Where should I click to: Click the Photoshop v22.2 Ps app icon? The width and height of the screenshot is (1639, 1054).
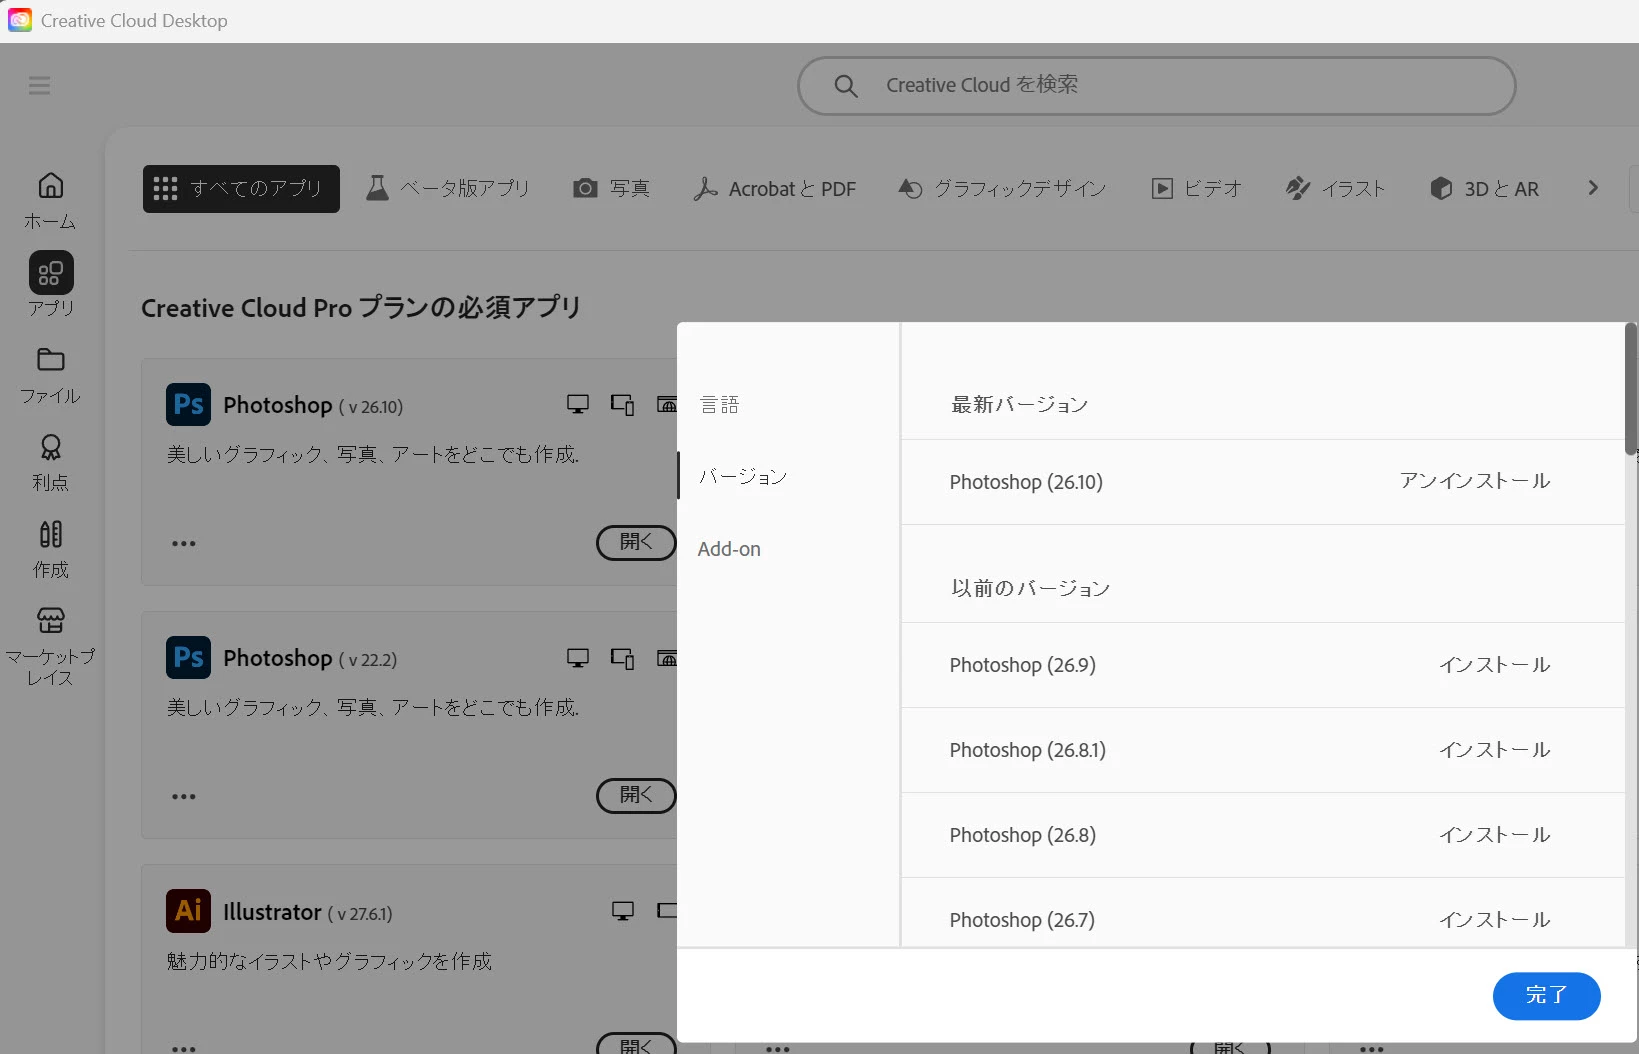click(x=188, y=657)
